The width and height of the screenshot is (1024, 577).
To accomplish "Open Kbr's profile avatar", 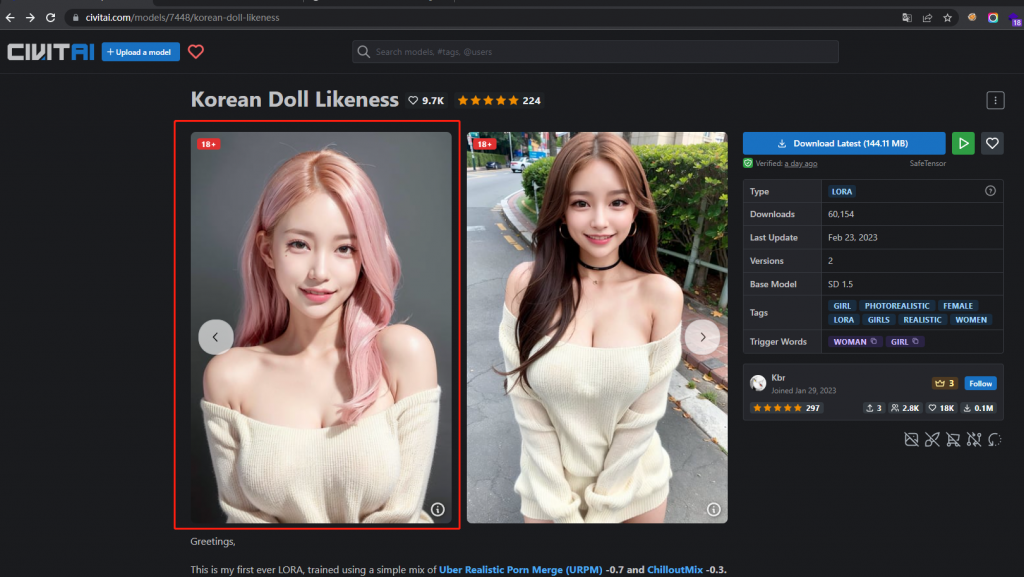I will (x=758, y=383).
